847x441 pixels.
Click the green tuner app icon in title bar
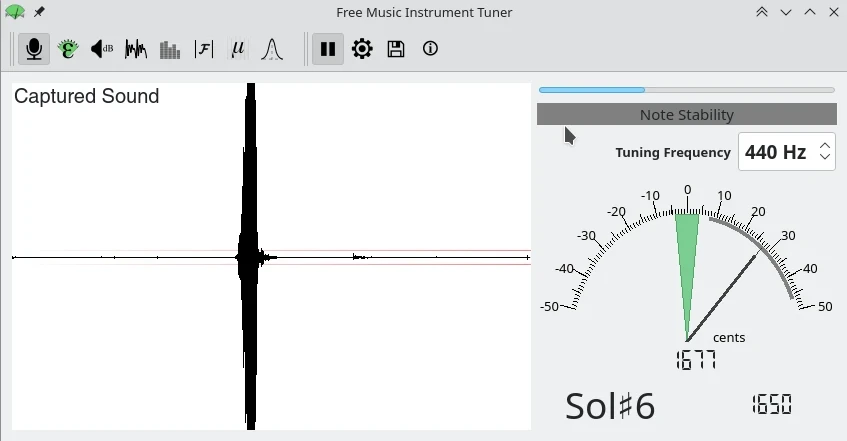tap(15, 12)
